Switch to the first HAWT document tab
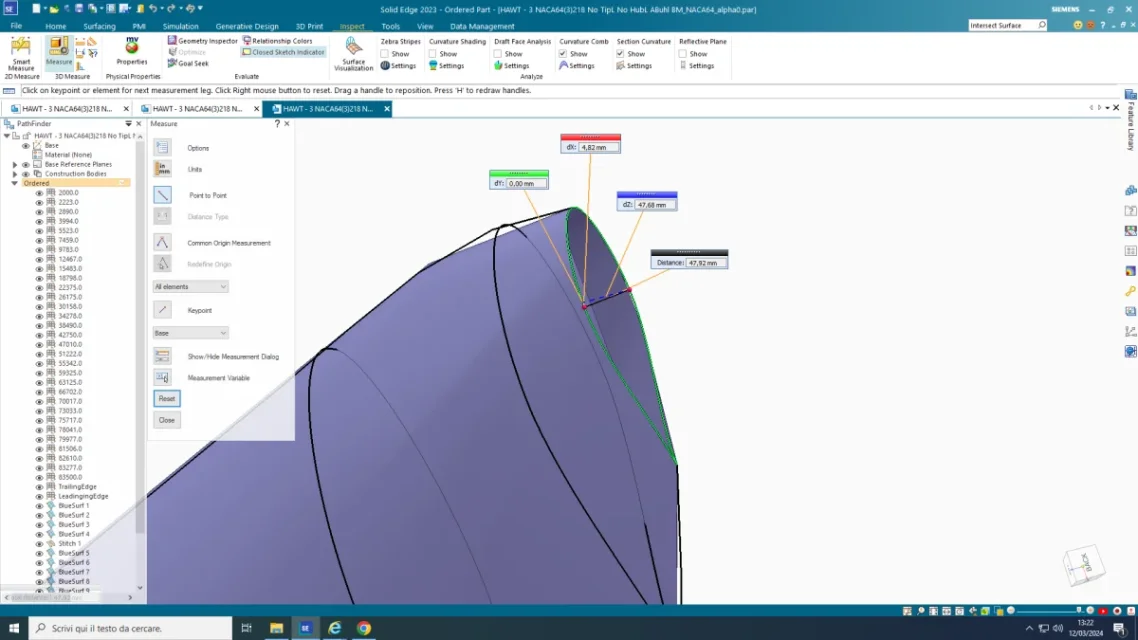Image resolution: width=1138 pixels, height=640 pixels. (65, 109)
